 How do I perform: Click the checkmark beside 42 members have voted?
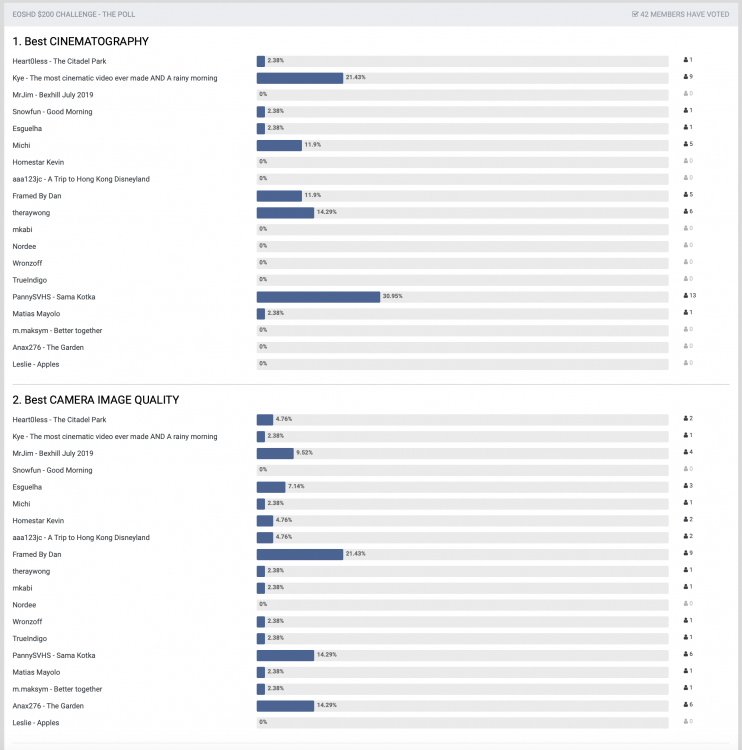coord(635,14)
